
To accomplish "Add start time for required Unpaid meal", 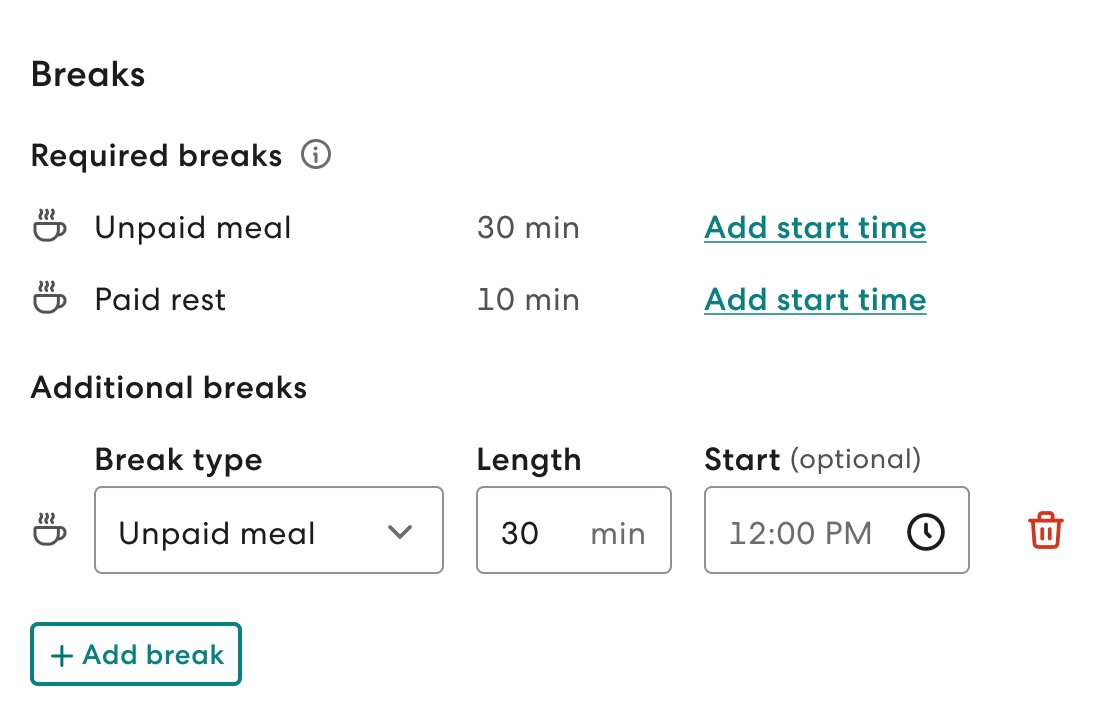I will point(815,228).
